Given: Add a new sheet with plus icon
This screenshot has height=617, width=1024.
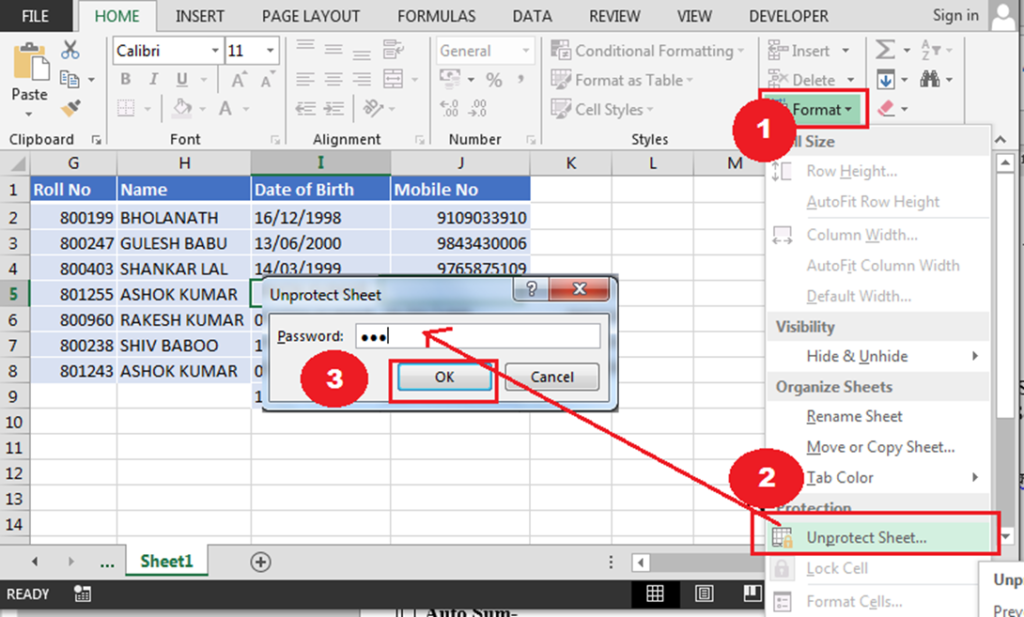Looking at the screenshot, I should point(261,562).
